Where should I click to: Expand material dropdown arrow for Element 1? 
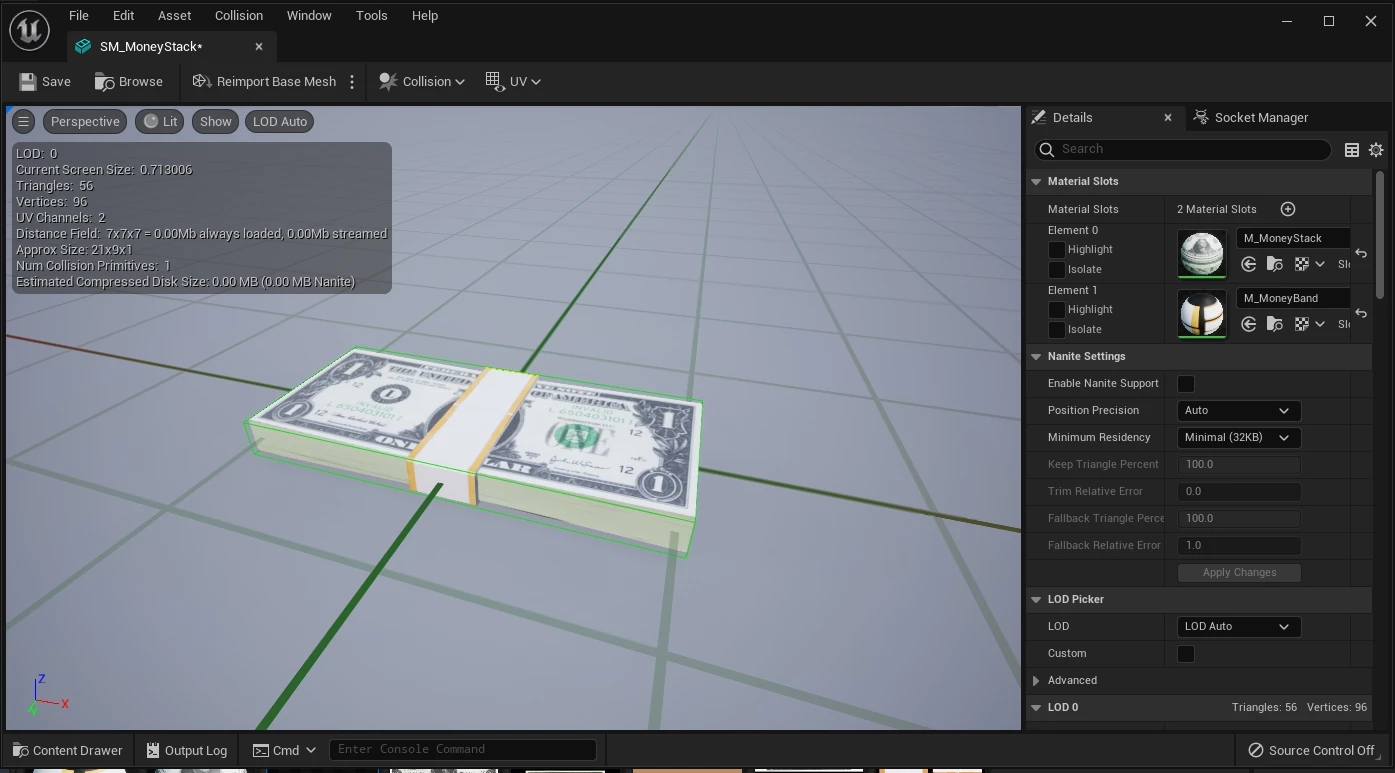[1320, 324]
